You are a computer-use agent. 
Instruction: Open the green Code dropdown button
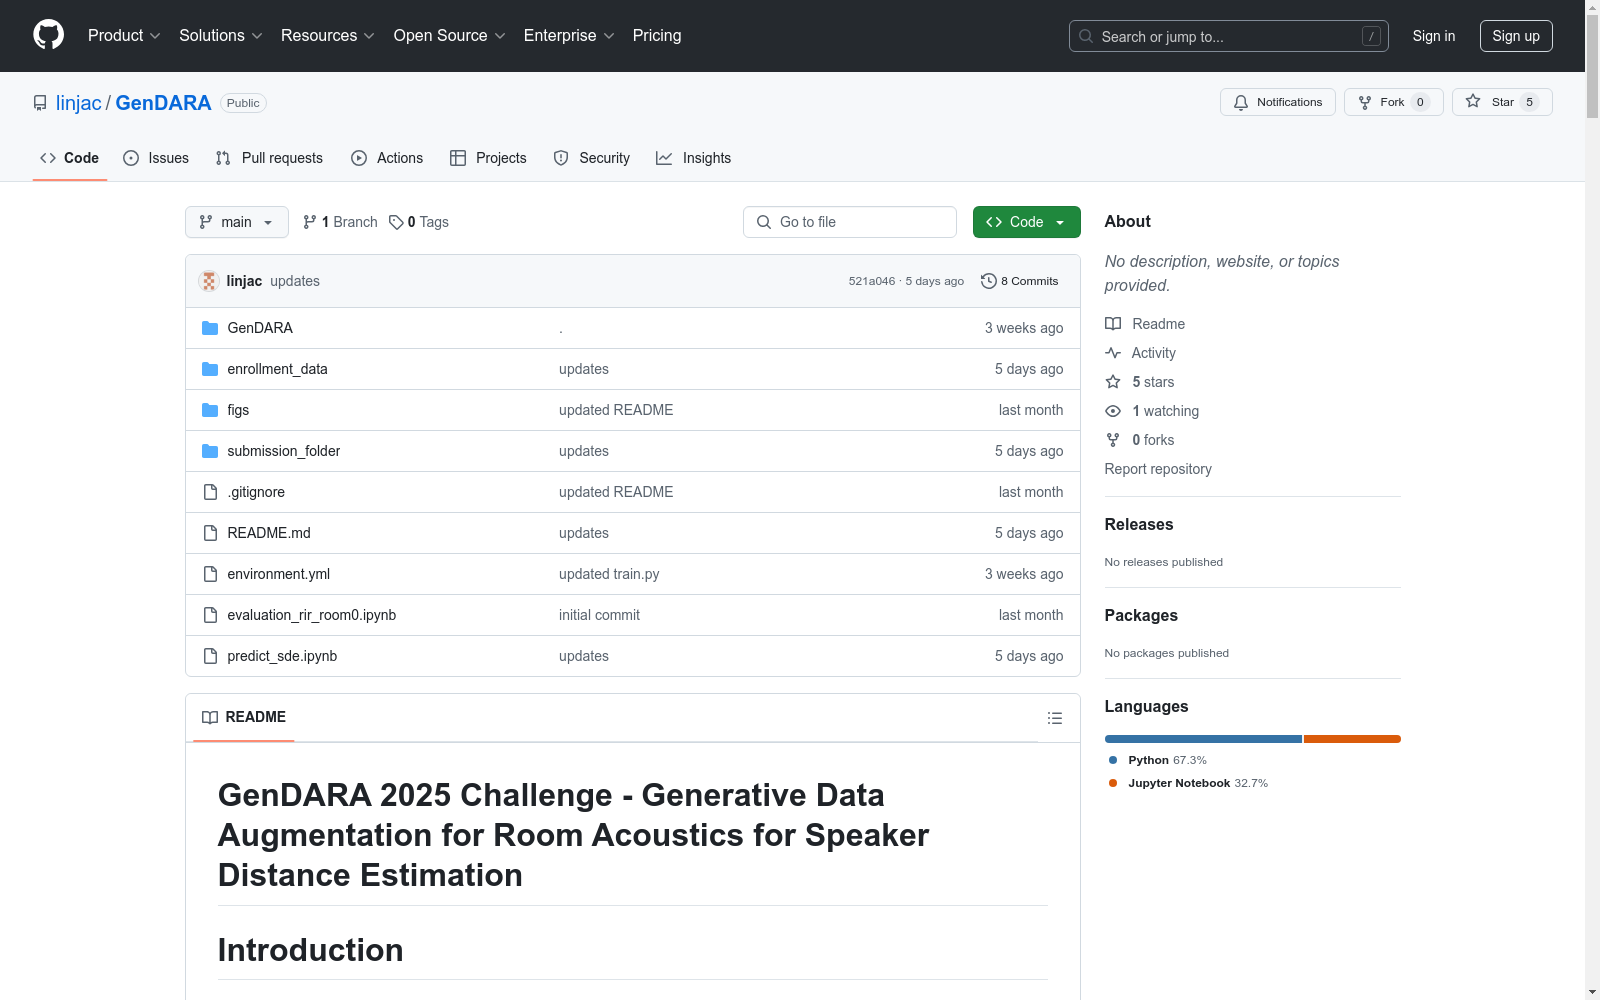tap(1026, 222)
